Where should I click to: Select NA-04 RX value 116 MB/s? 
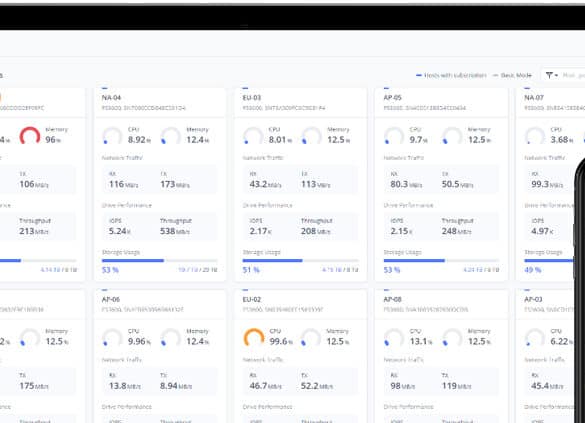[123, 184]
